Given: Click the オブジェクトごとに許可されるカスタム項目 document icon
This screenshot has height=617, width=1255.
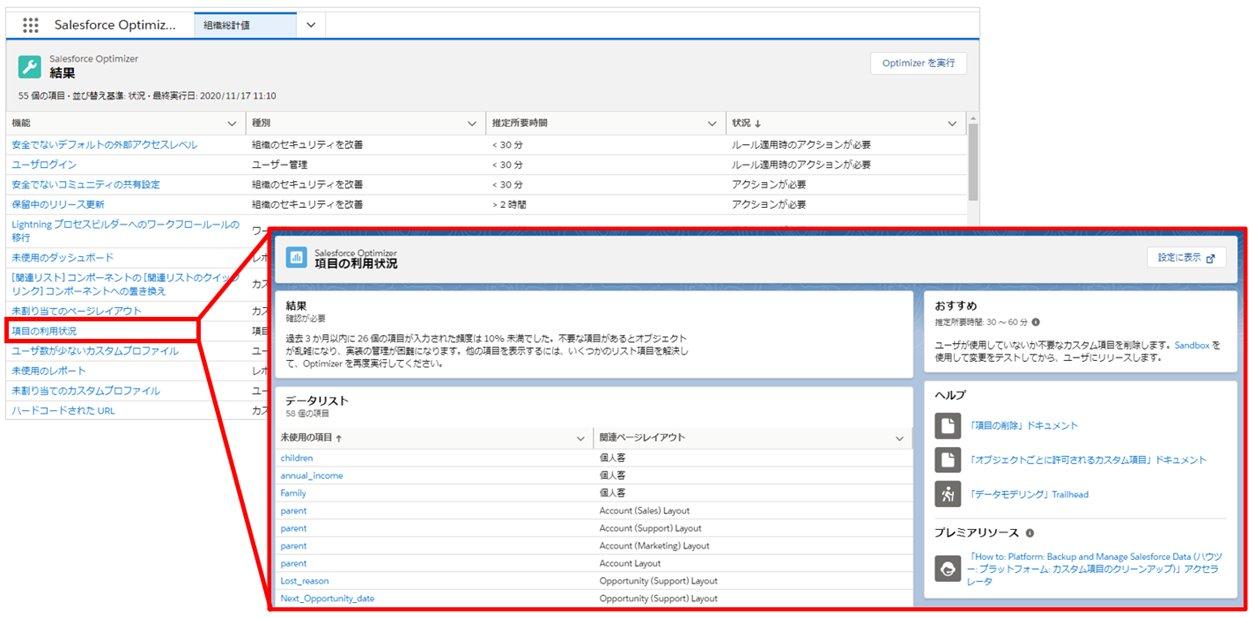Looking at the screenshot, I should click(947, 460).
